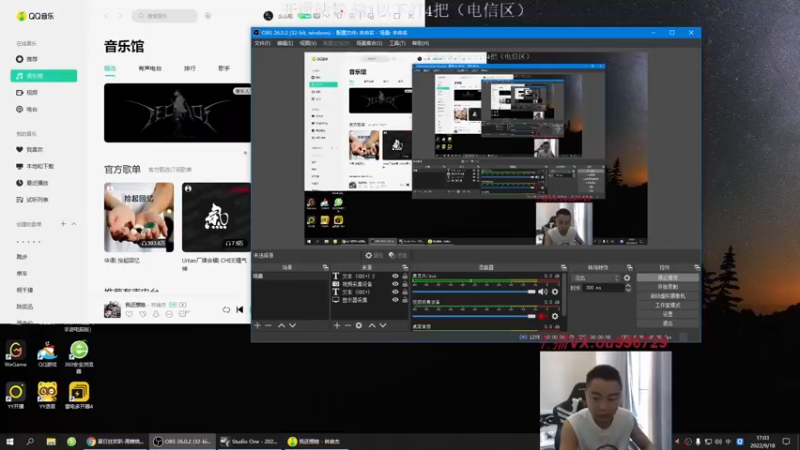Move source up in sources list
Screen dimensions: 800x450
coord(372,326)
